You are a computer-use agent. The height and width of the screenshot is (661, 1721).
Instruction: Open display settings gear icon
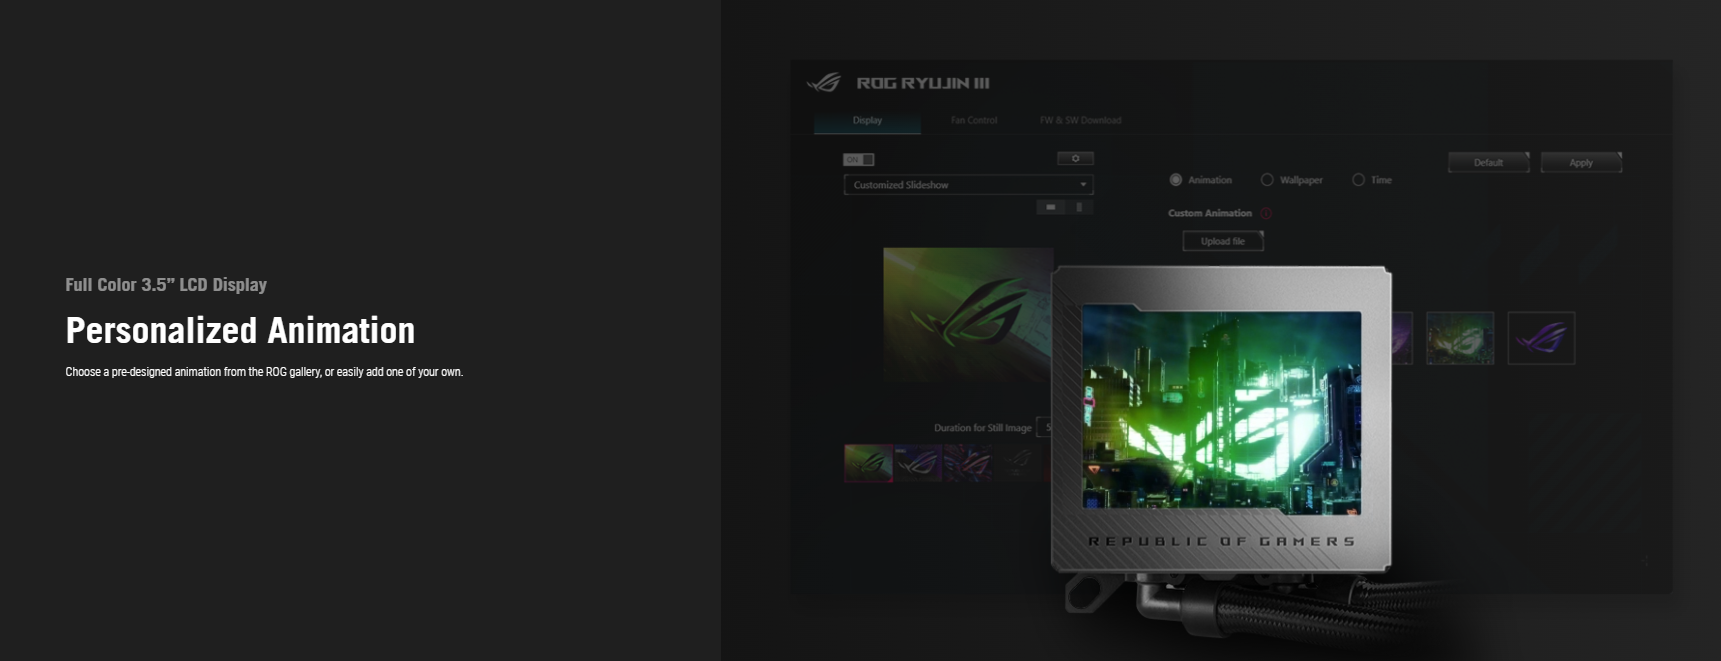[1075, 159]
